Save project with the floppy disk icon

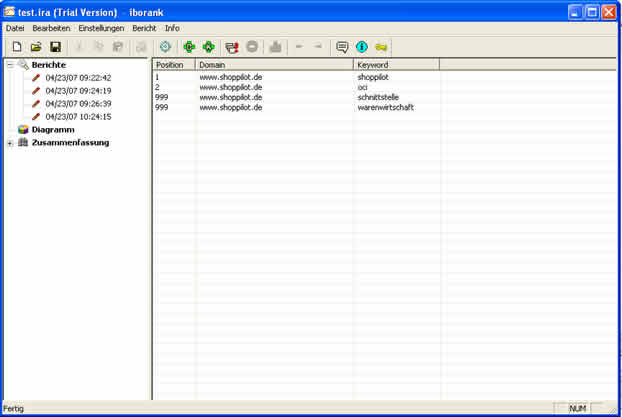(56, 47)
